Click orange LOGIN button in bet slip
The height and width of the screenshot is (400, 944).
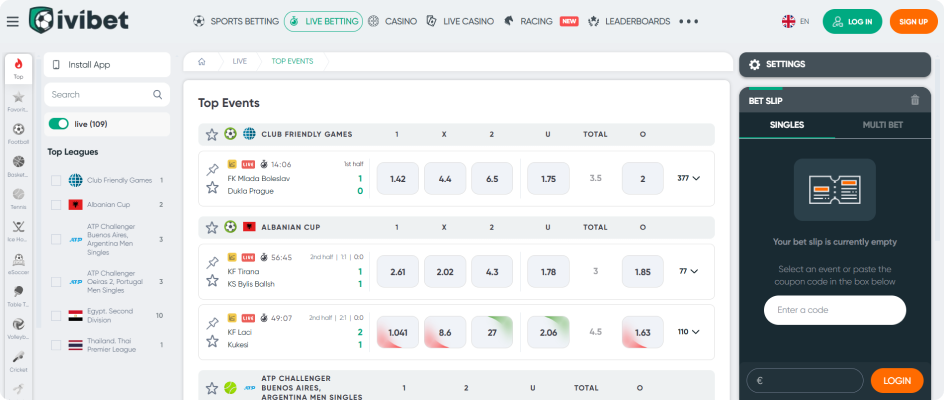(897, 381)
